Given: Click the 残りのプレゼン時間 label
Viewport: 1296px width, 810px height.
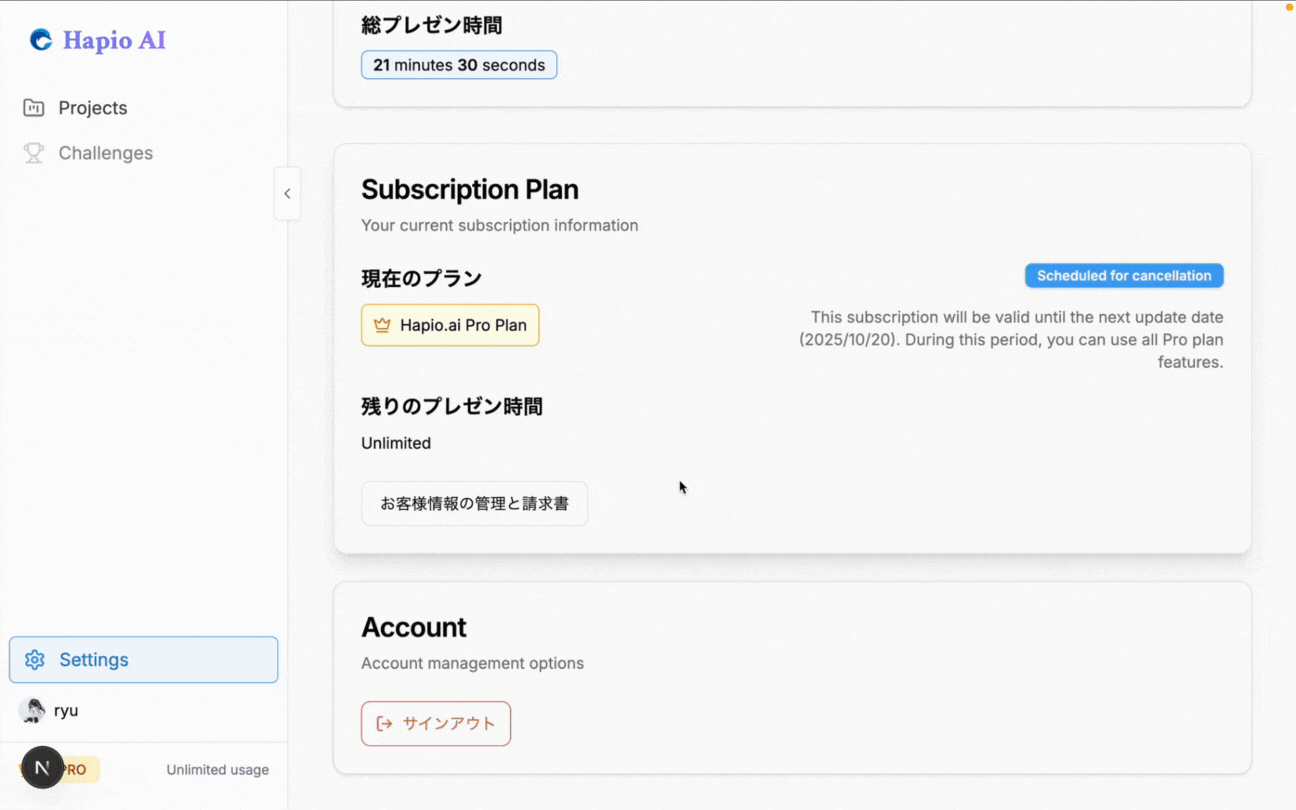Looking at the screenshot, I should click(x=452, y=407).
